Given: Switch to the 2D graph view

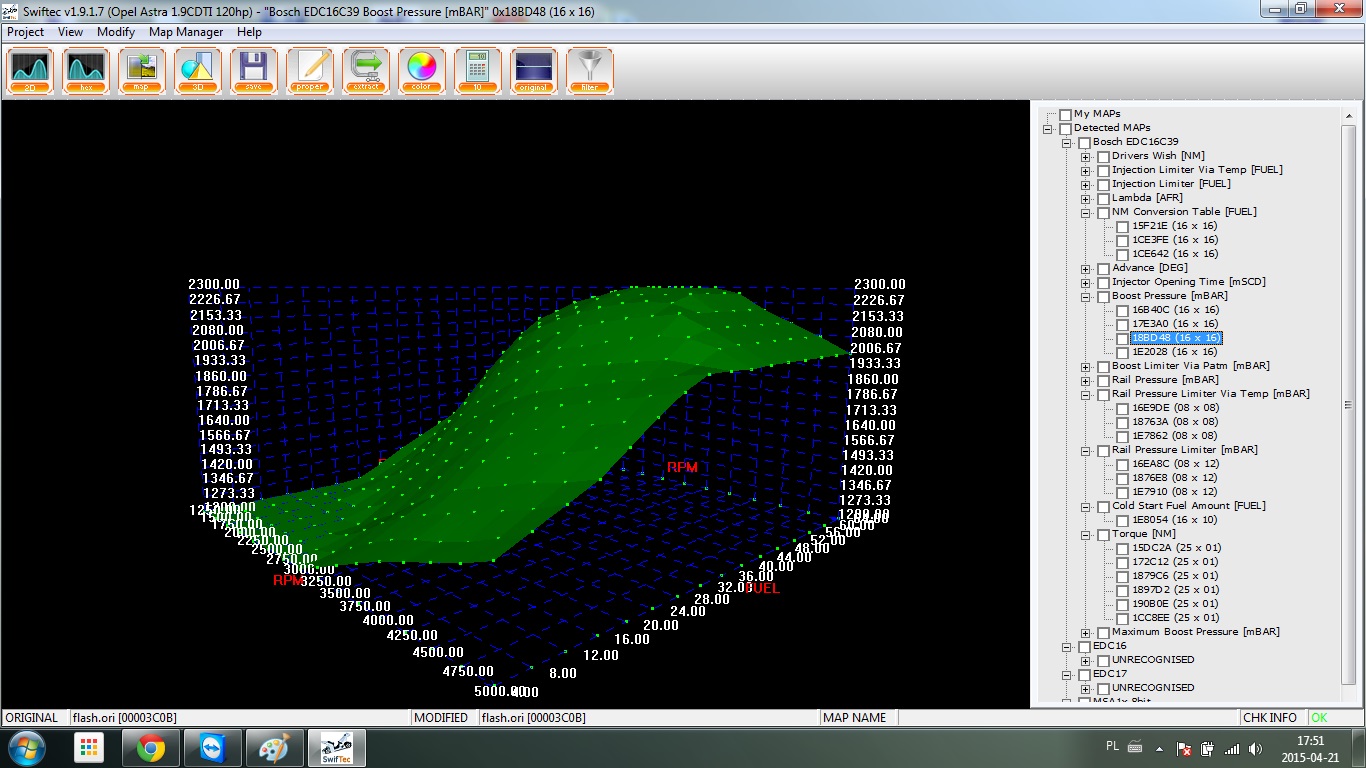Looking at the screenshot, I should pyautogui.click(x=30, y=70).
